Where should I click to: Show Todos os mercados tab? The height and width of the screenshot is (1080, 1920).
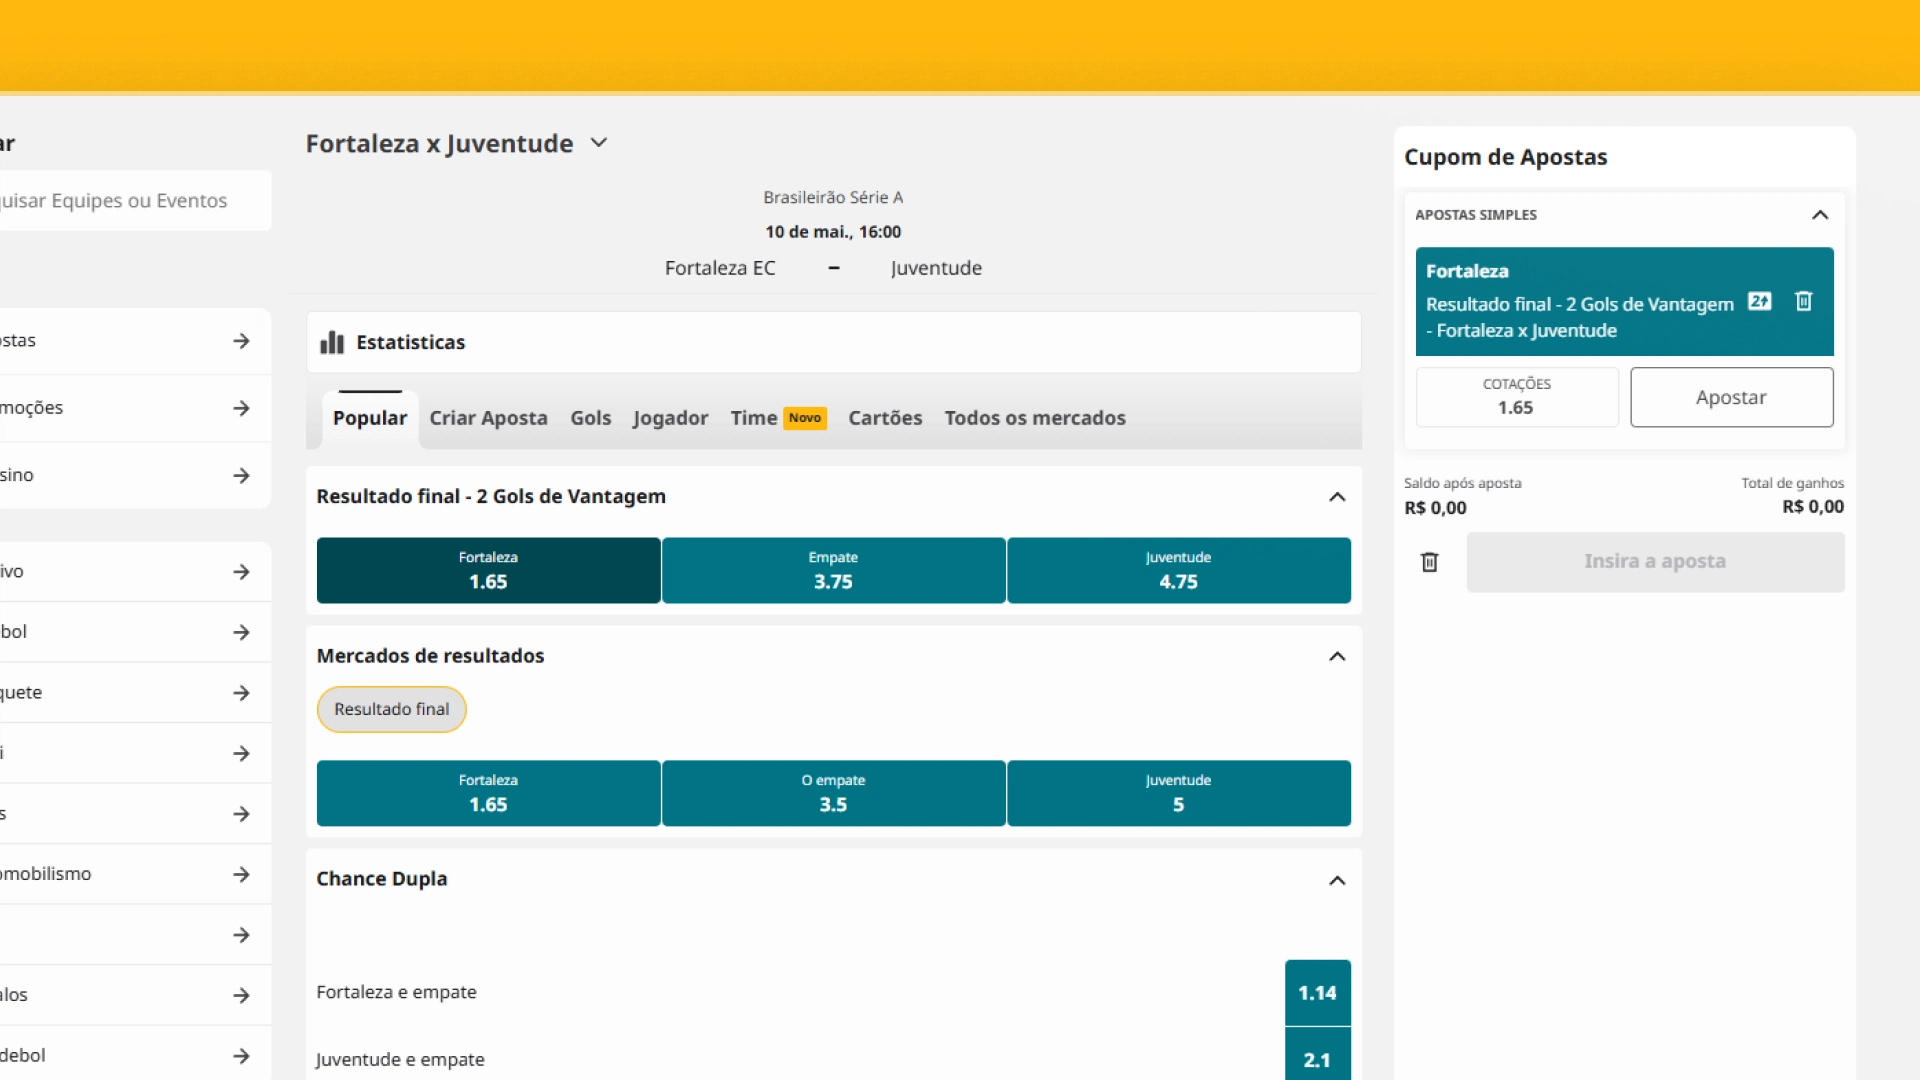coord(1035,418)
